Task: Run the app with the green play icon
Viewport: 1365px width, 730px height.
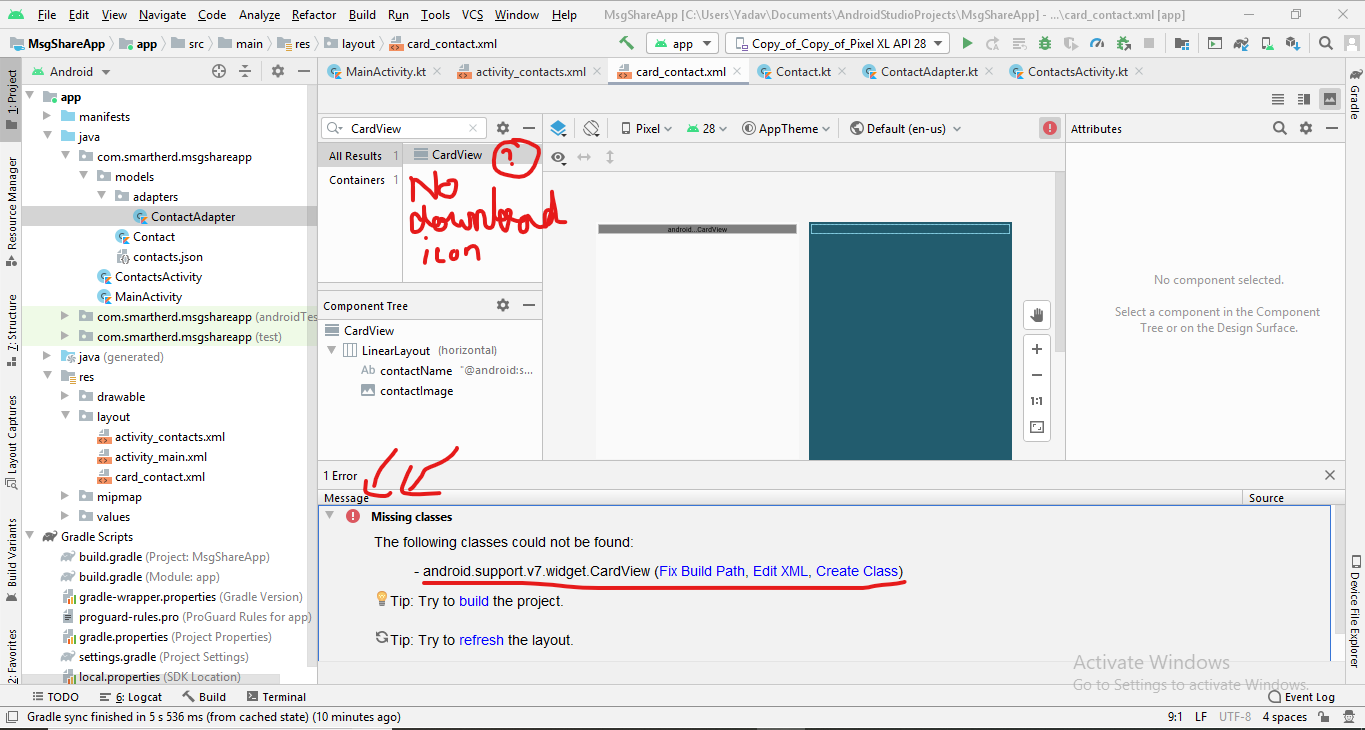Action: (967, 43)
